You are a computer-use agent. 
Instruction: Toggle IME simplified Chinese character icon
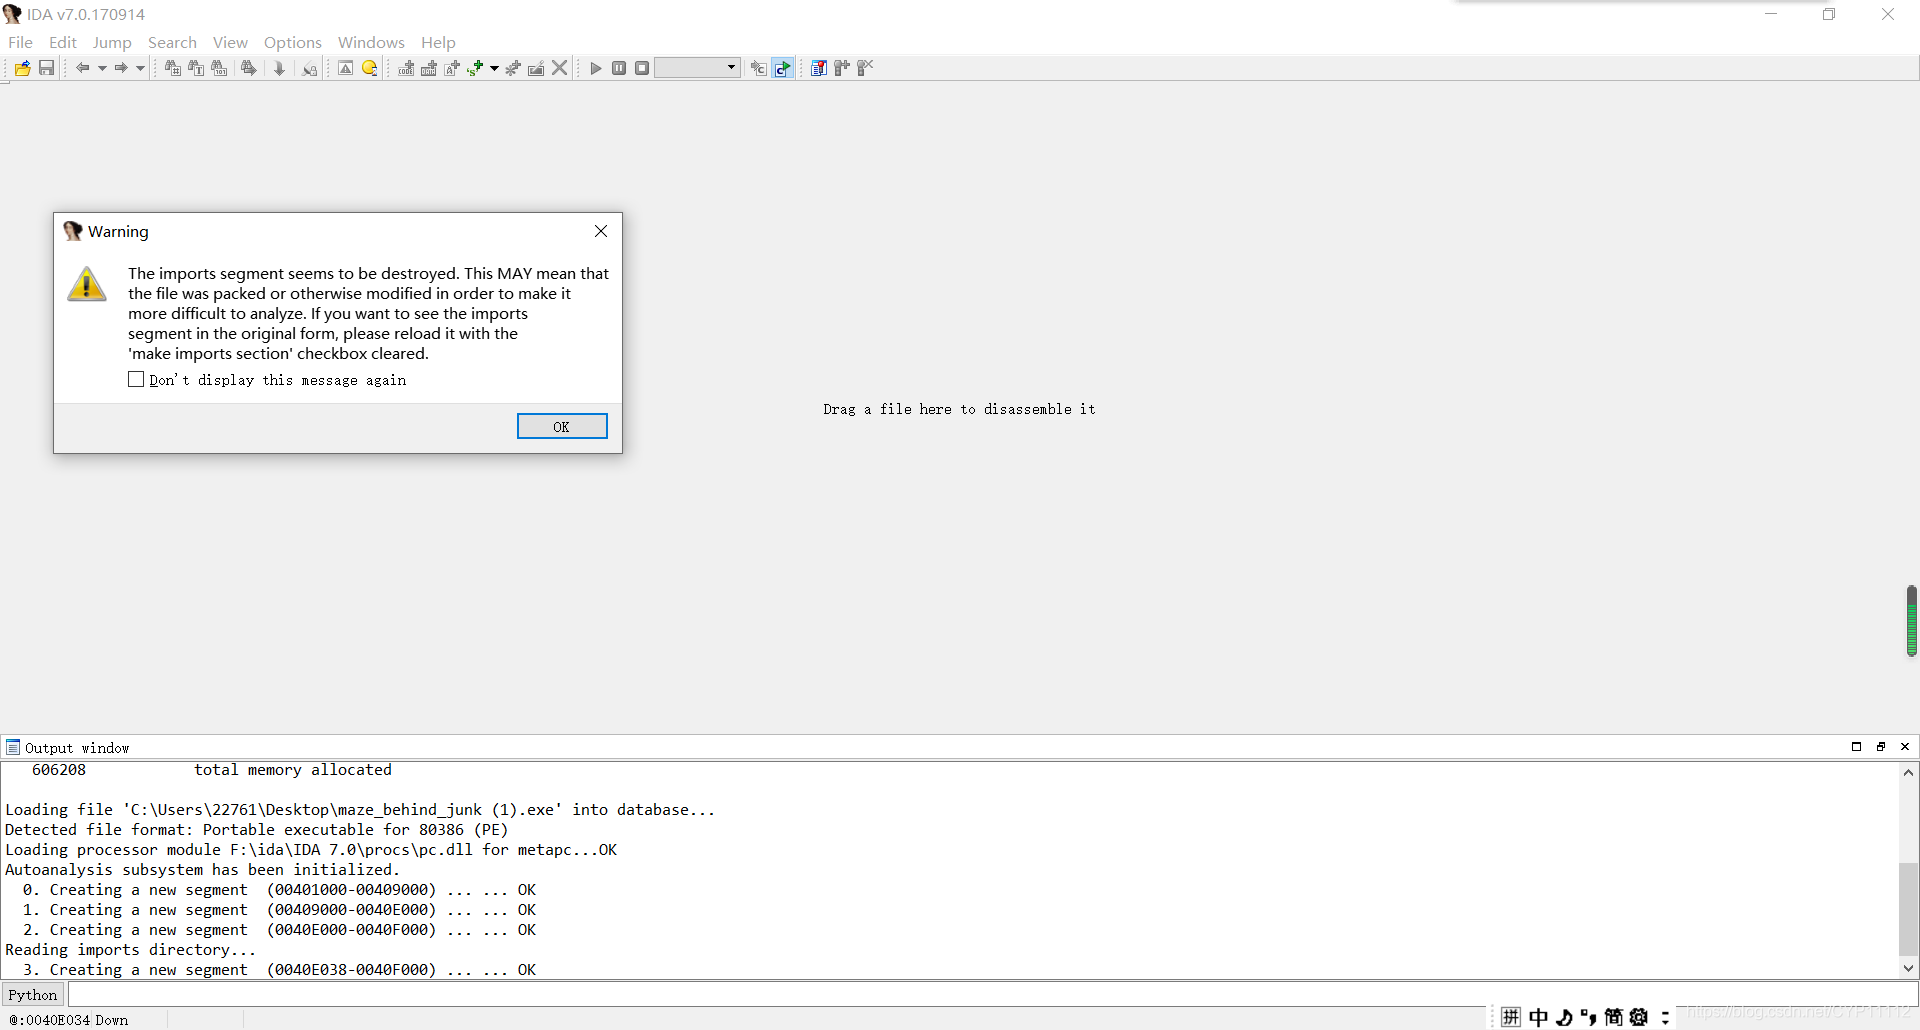click(x=1613, y=1017)
